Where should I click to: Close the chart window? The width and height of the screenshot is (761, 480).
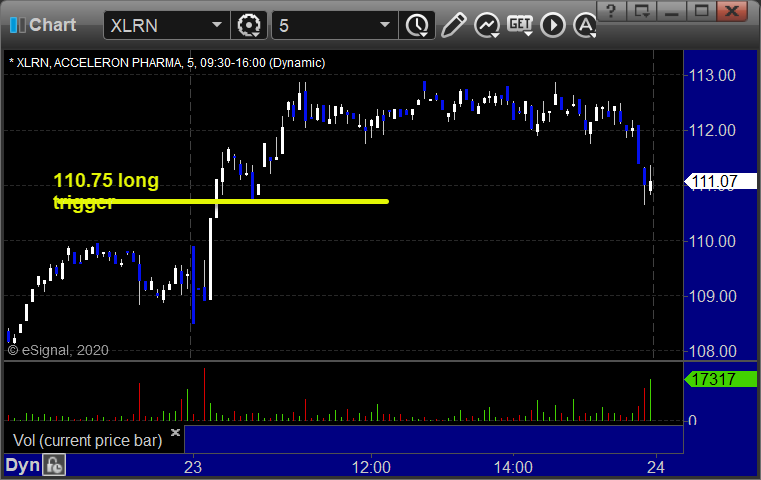[732, 10]
